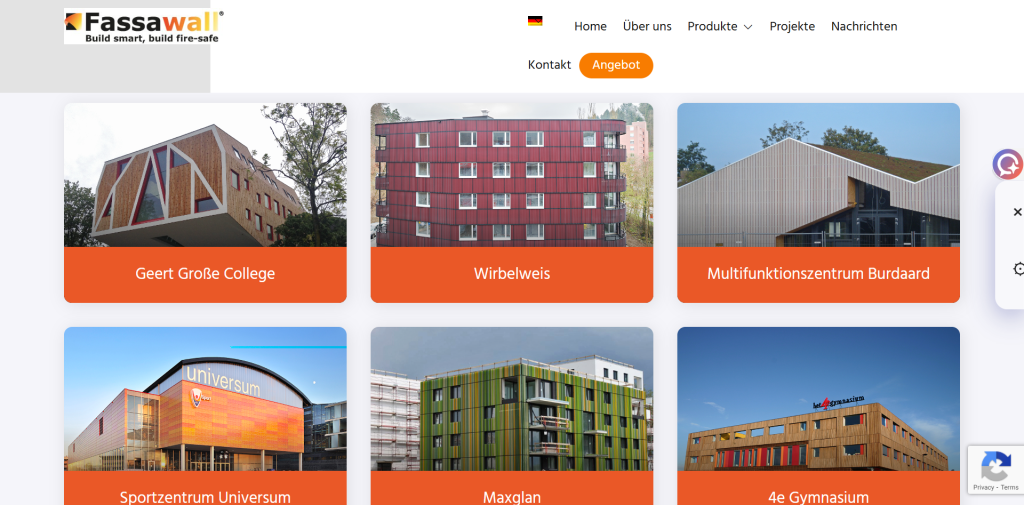Click the German flag language icon
The width and height of the screenshot is (1024, 505).
(x=535, y=21)
